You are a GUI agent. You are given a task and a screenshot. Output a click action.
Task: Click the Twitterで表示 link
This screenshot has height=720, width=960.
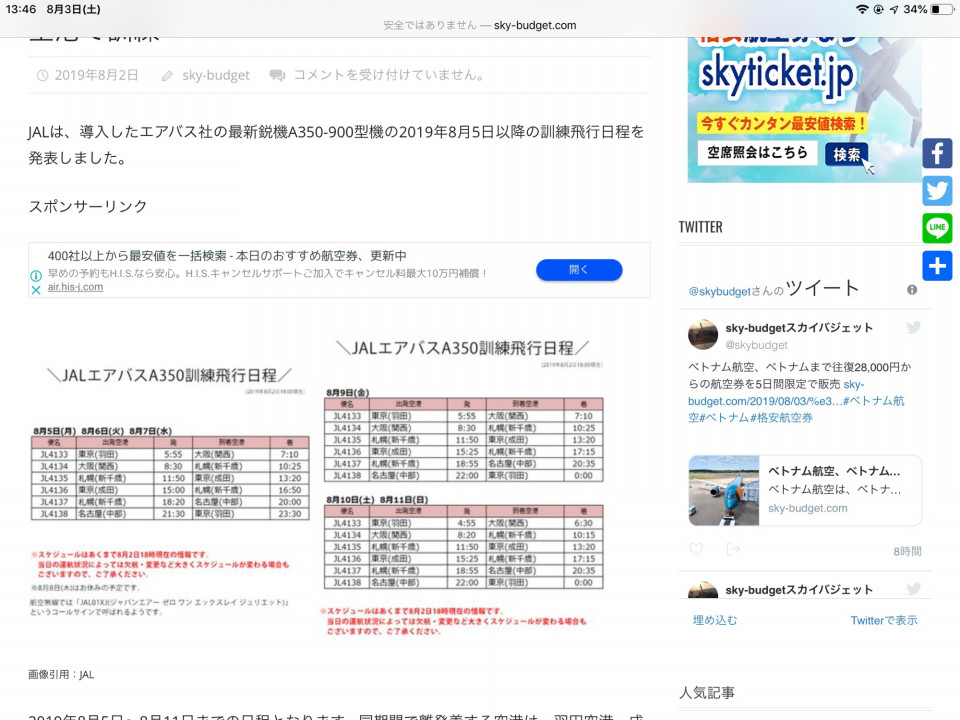883,620
